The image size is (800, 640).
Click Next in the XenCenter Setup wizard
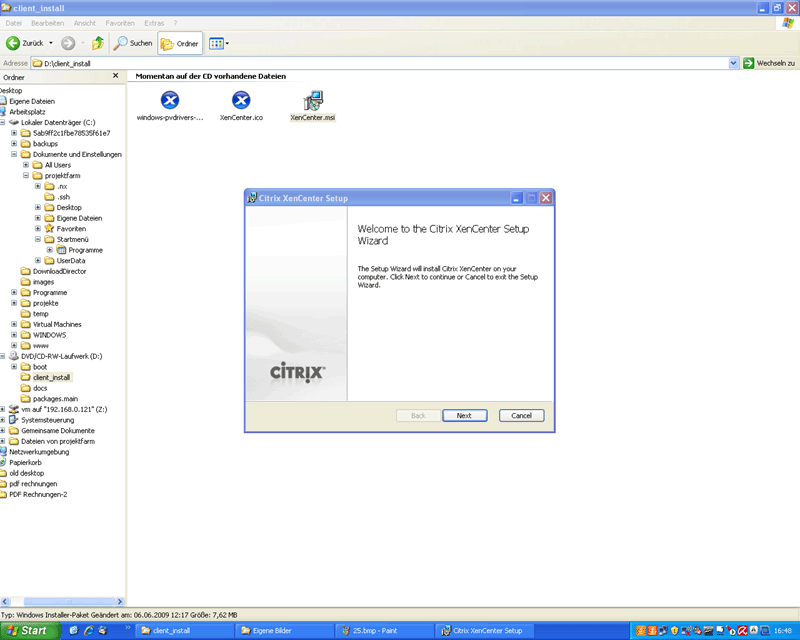tap(464, 415)
